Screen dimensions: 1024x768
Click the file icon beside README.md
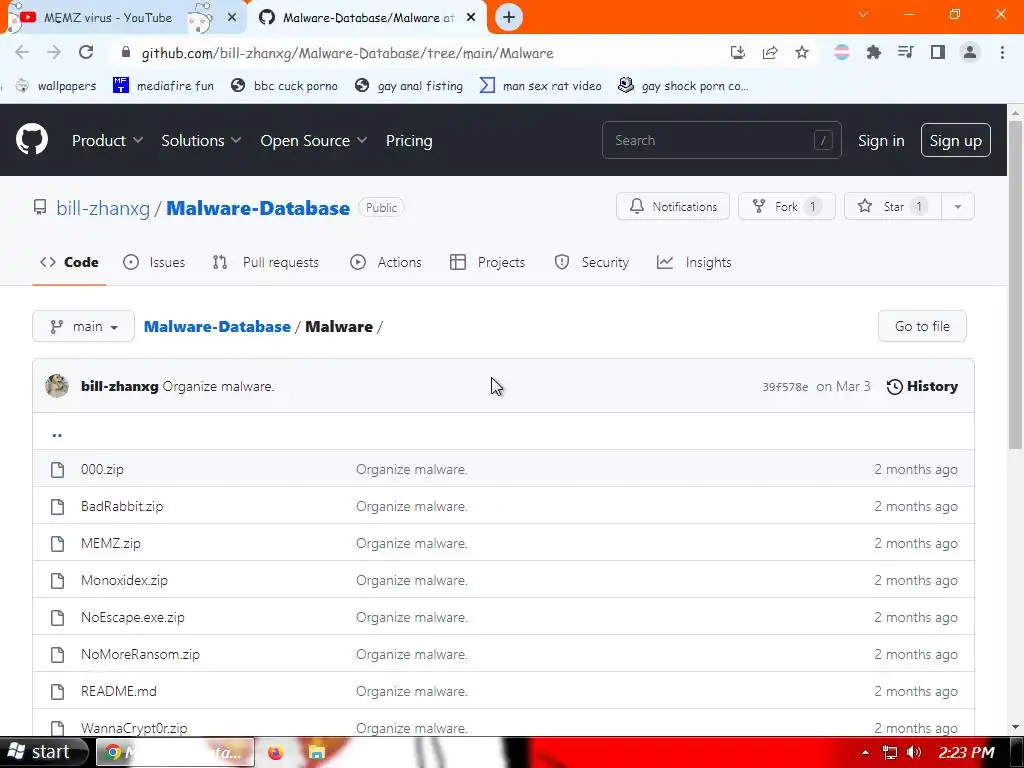tap(57, 692)
